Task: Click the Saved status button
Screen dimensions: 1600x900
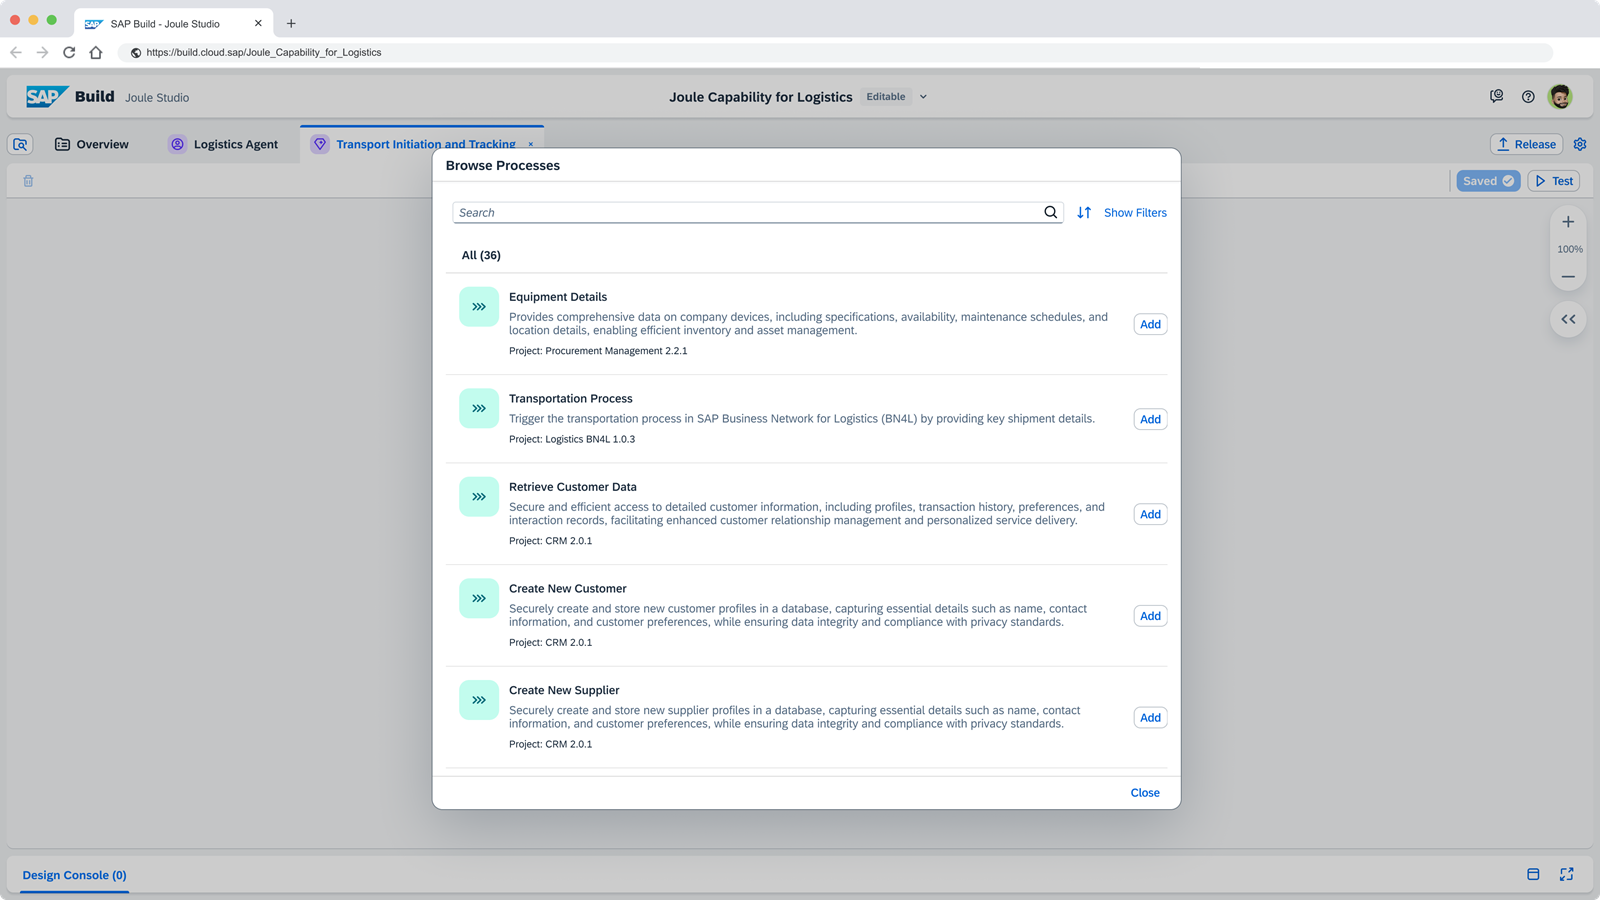Action: coord(1488,181)
